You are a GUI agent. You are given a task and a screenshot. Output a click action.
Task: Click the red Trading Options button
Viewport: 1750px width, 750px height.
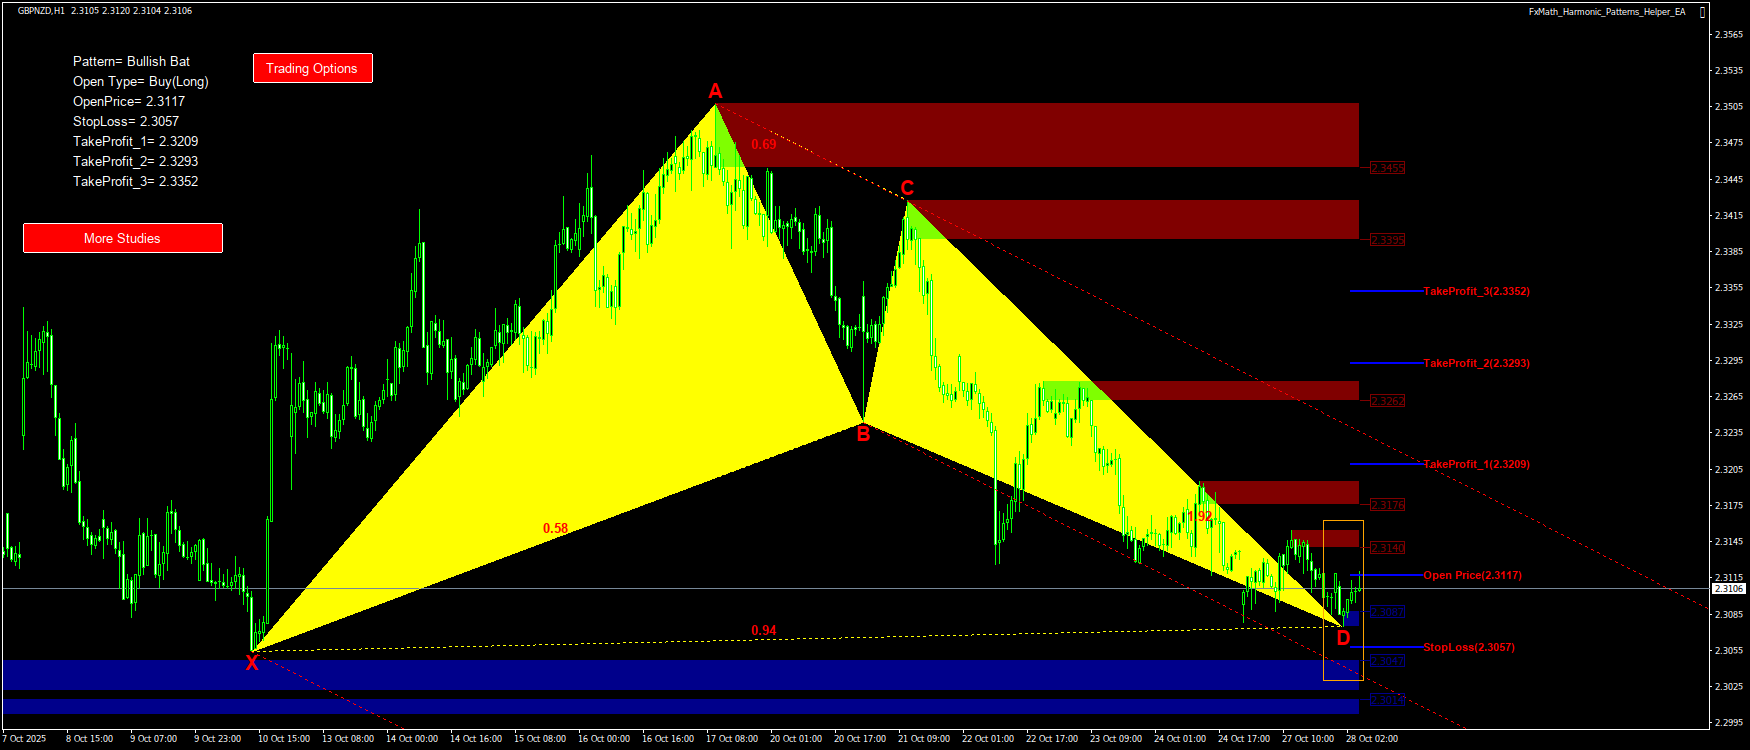coord(312,68)
